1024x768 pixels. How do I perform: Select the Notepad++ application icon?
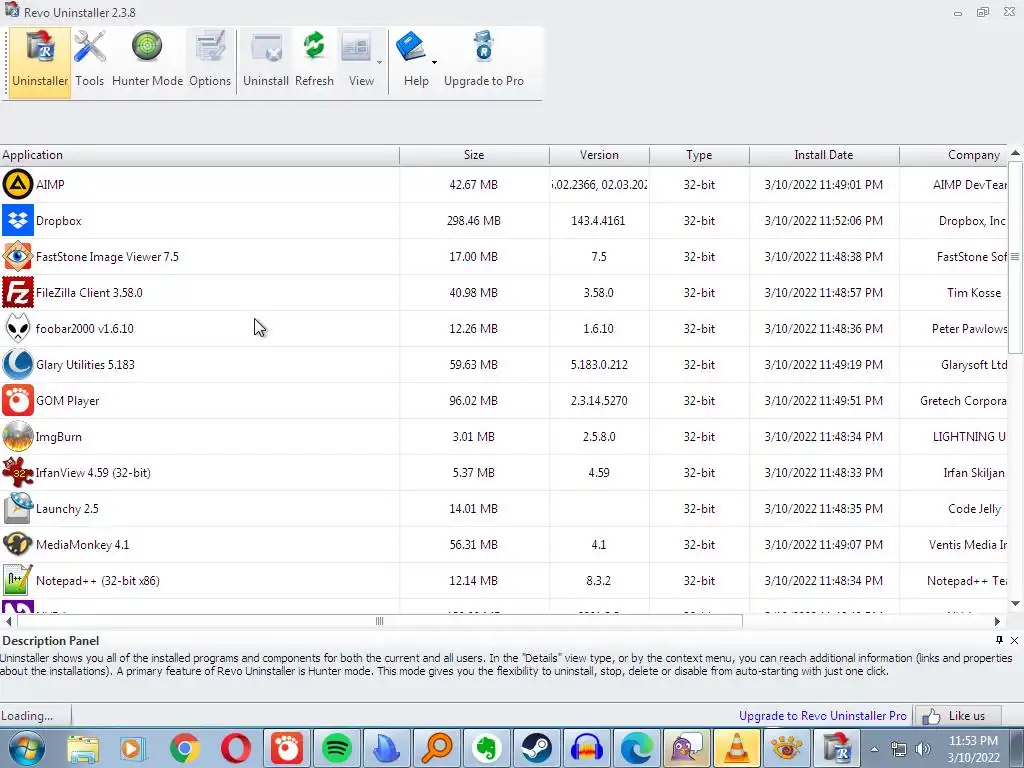click(x=18, y=580)
